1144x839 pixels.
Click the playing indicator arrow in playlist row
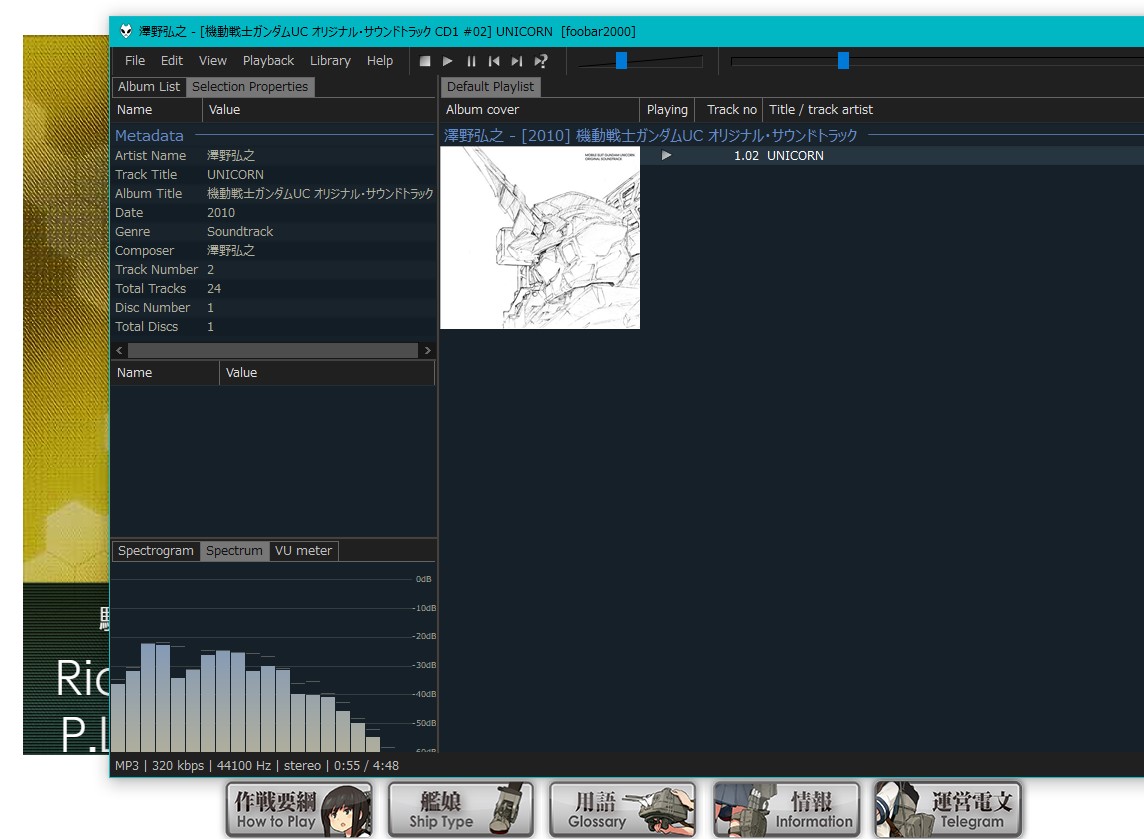pyautogui.click(x=666, y=155)
